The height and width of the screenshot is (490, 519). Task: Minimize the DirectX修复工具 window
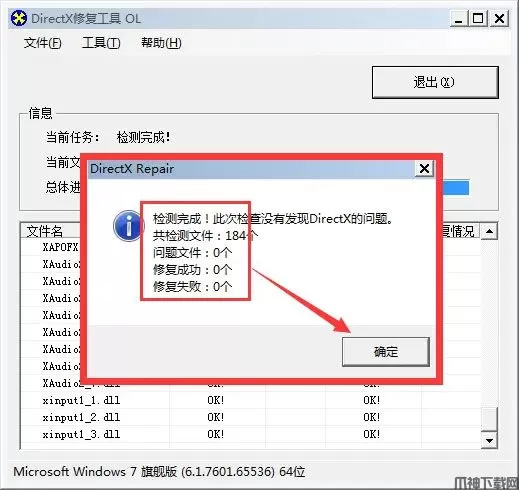click(x=459, y=19)
